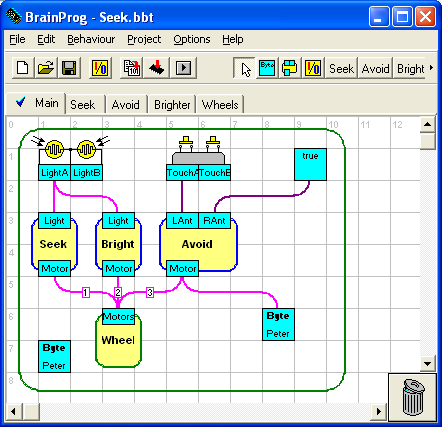
Task: Select the I/O tool next to Seek button
Action: (x=313, y=68)
